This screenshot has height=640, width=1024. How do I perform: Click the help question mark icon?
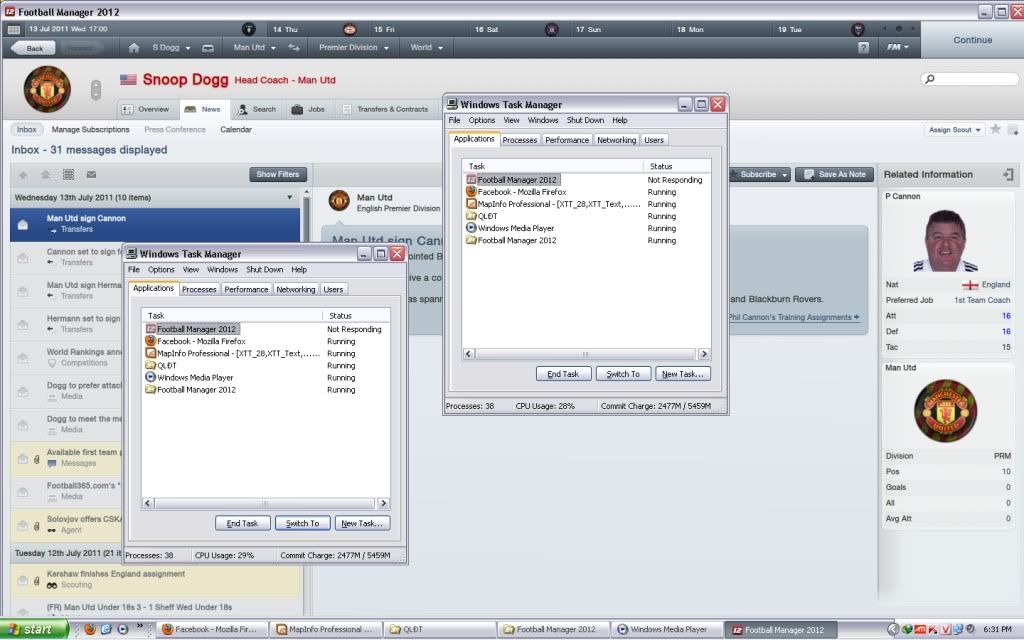(x=863, y=48)
